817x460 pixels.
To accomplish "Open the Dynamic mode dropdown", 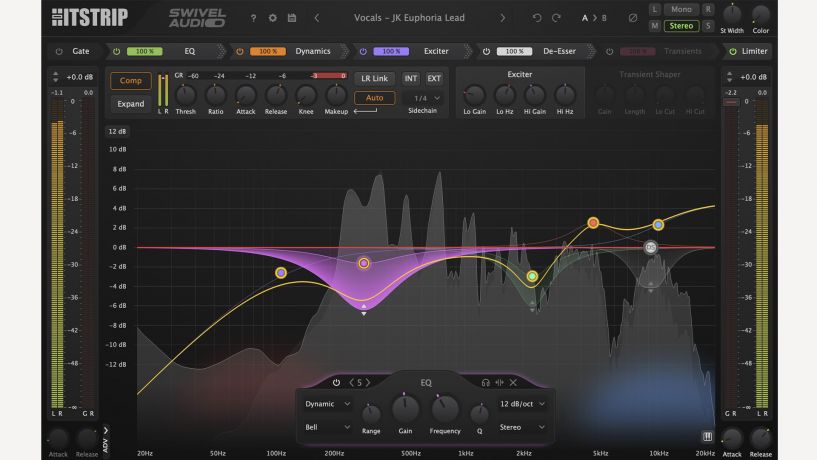I will coord(328,404).
